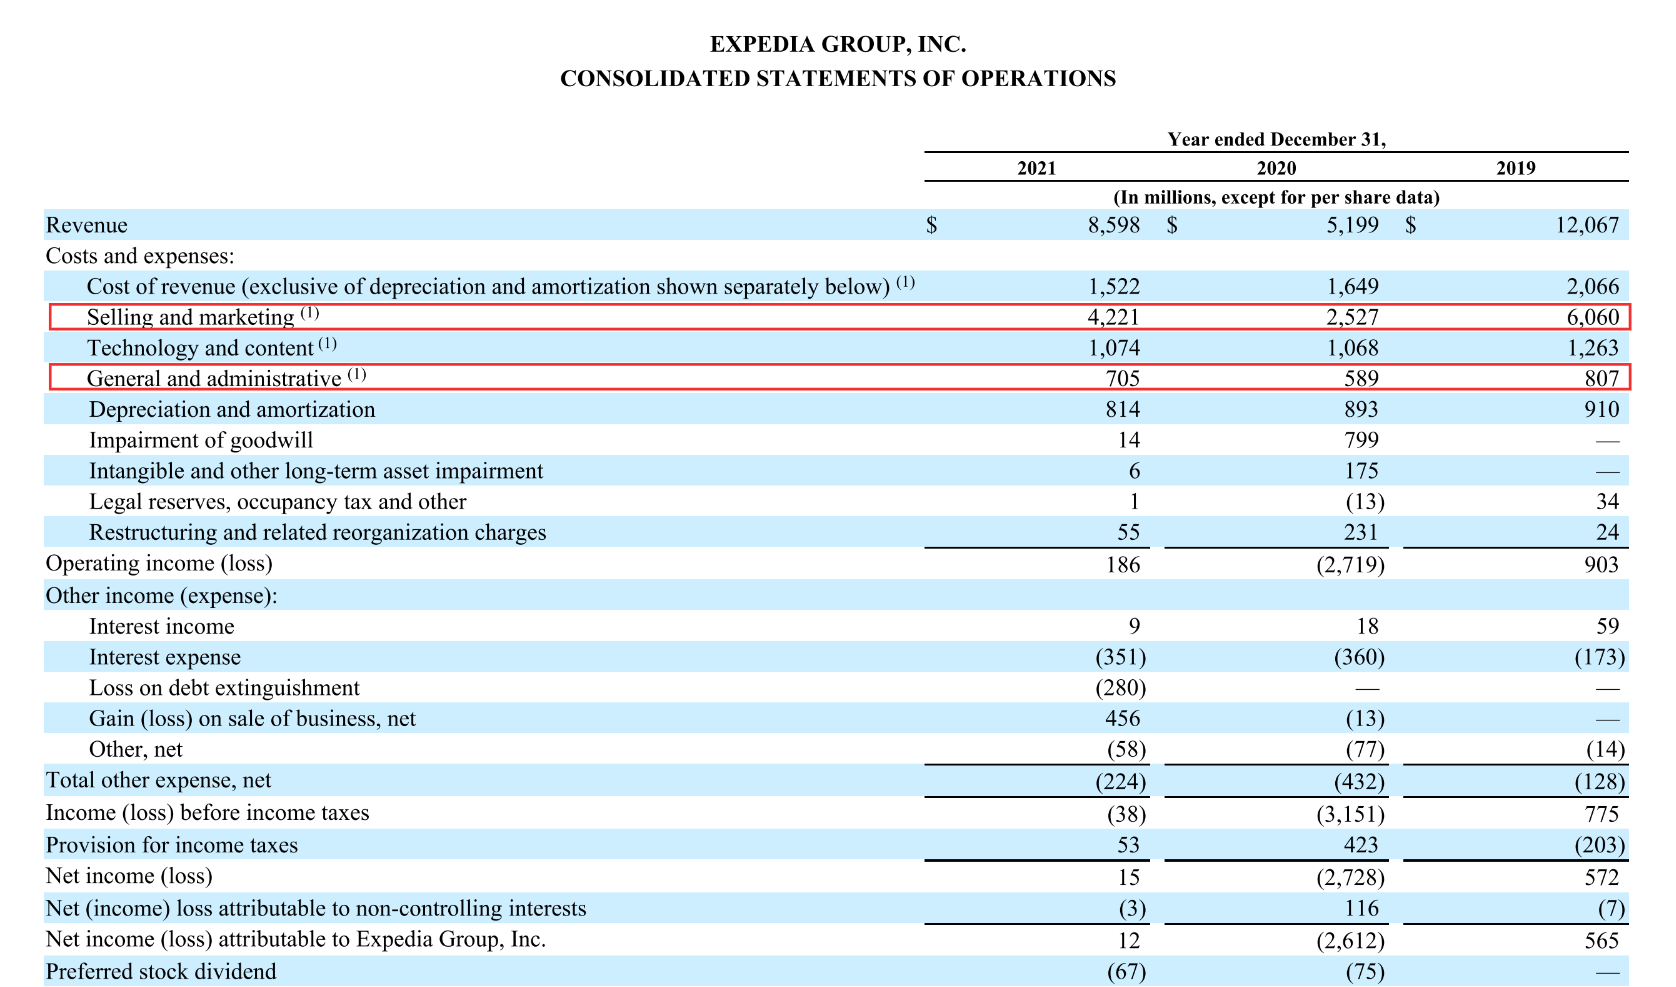Click the 2020 Impairment of goodwill value 799
The width and height of the screenshot is (1676, 987).
[1361, 440]
